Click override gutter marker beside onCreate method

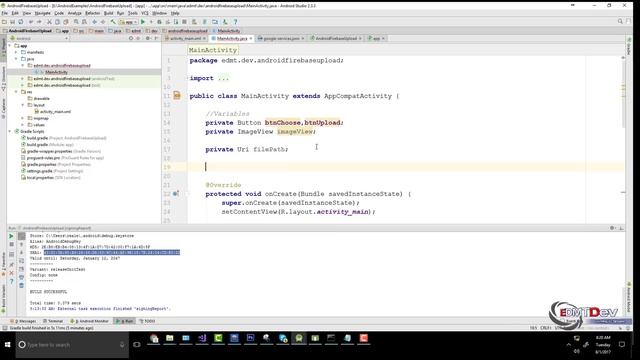pos(176,193)
